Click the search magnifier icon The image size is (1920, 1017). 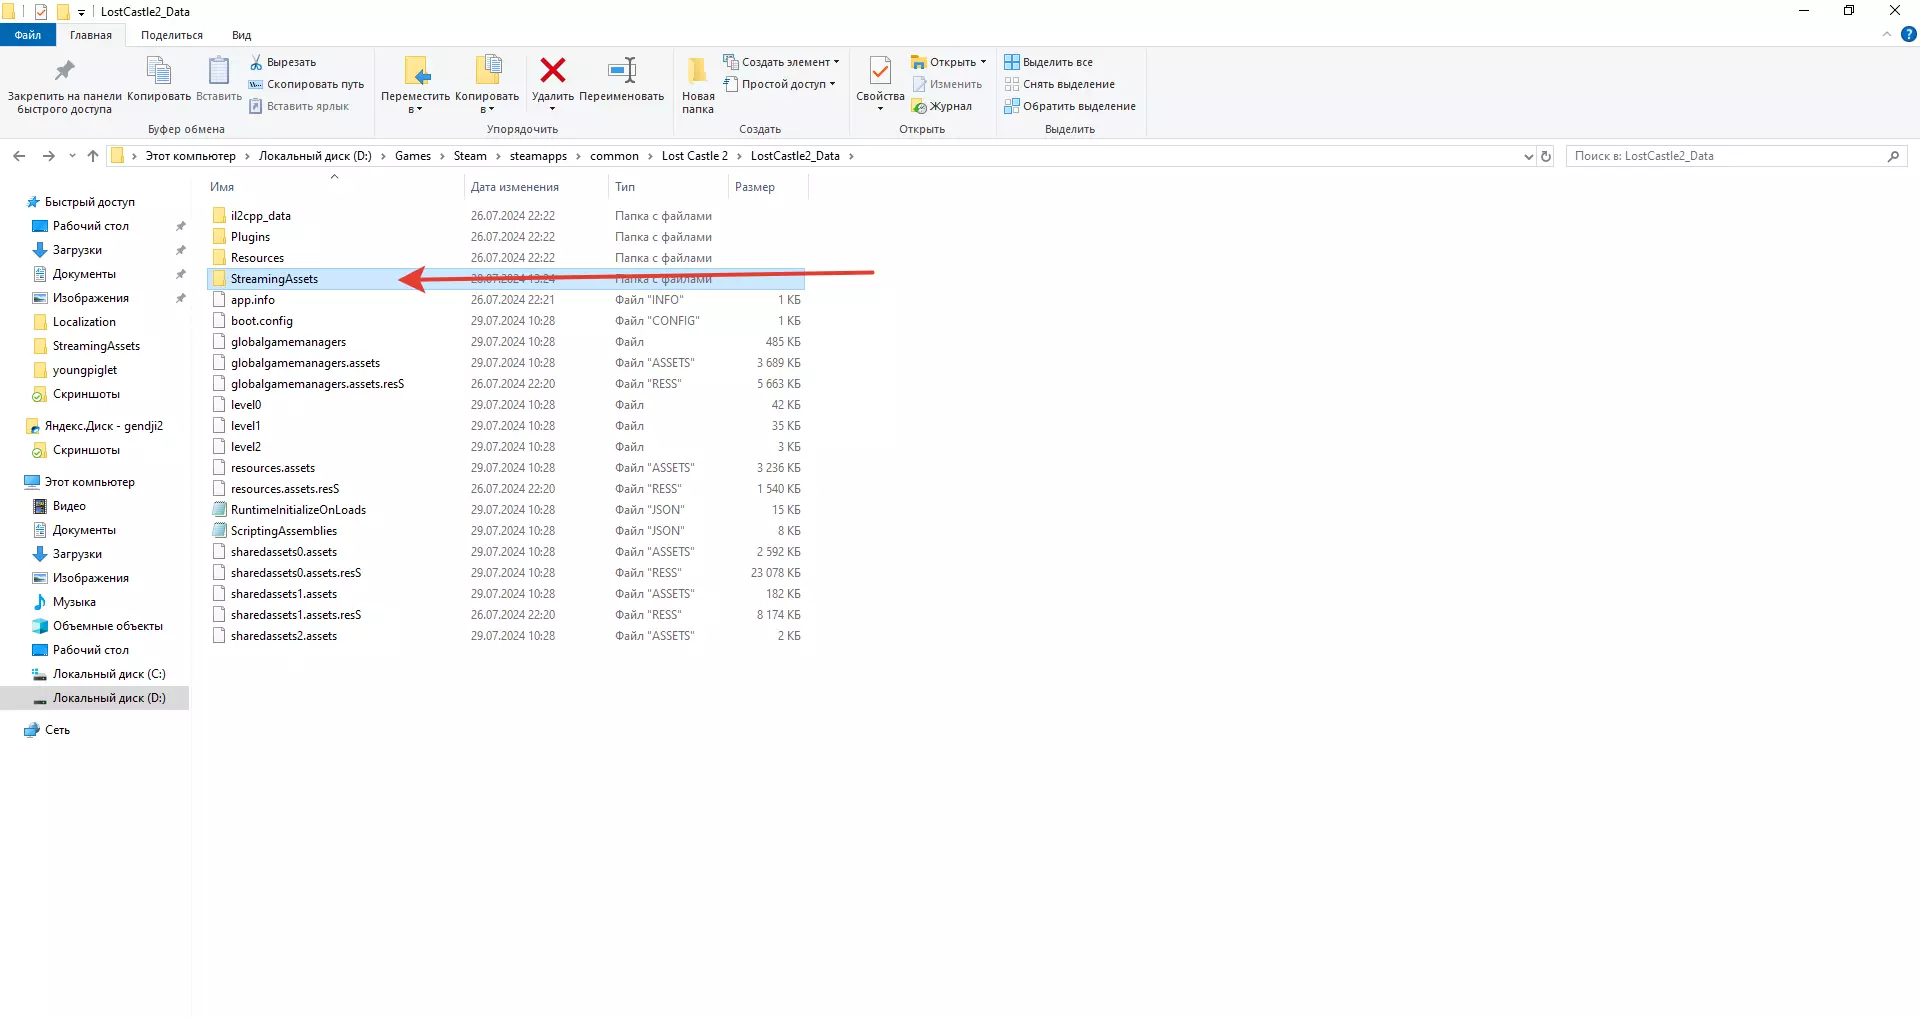[x=1893, y=156]
